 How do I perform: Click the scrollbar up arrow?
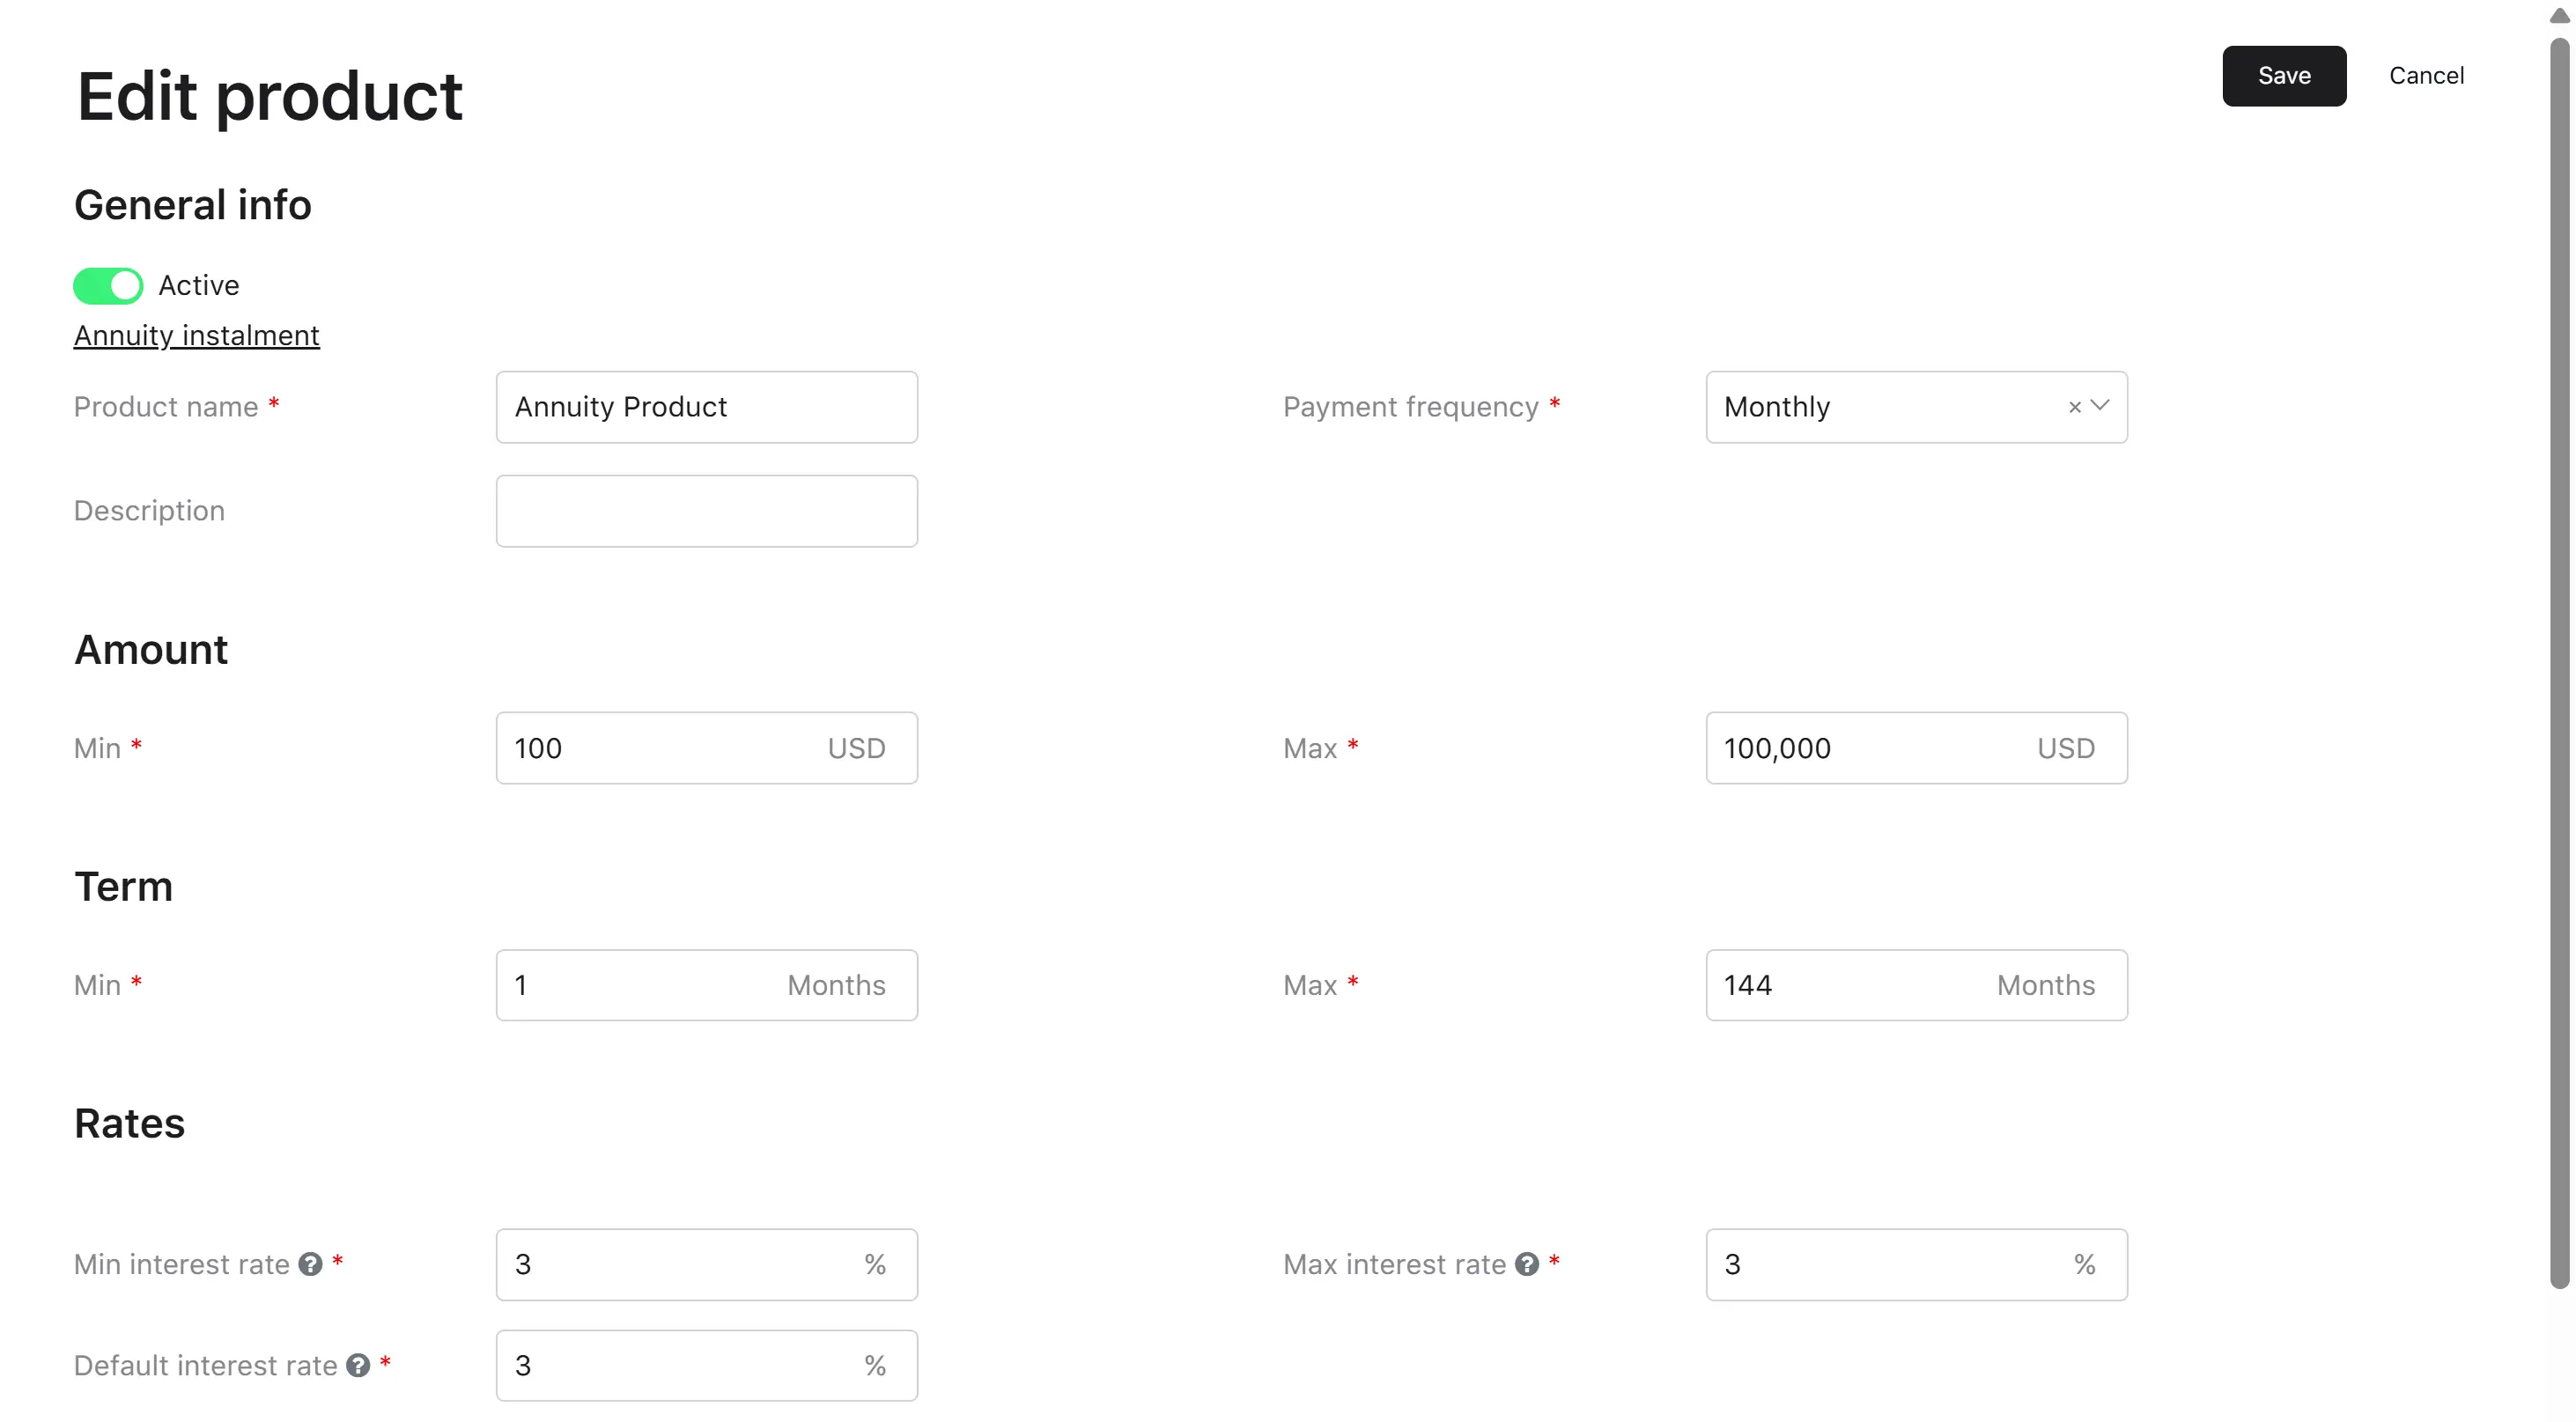(x=2559, y=16)
